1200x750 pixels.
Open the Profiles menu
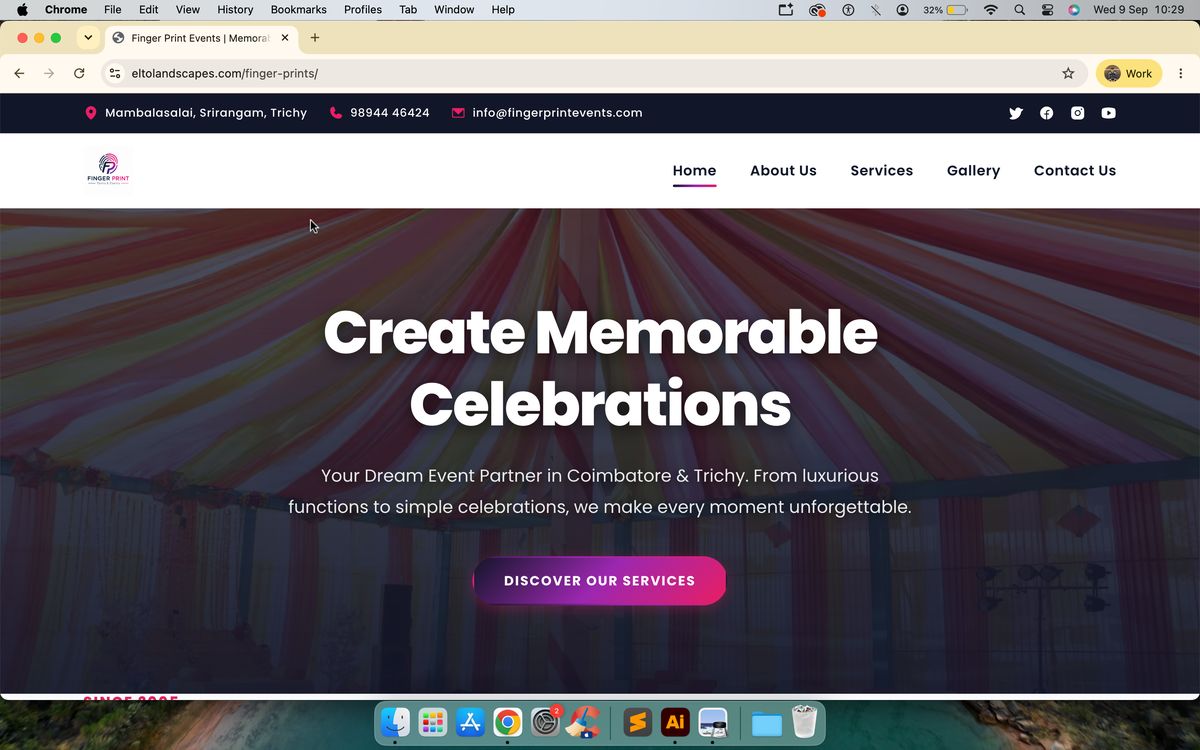(363, 10)
